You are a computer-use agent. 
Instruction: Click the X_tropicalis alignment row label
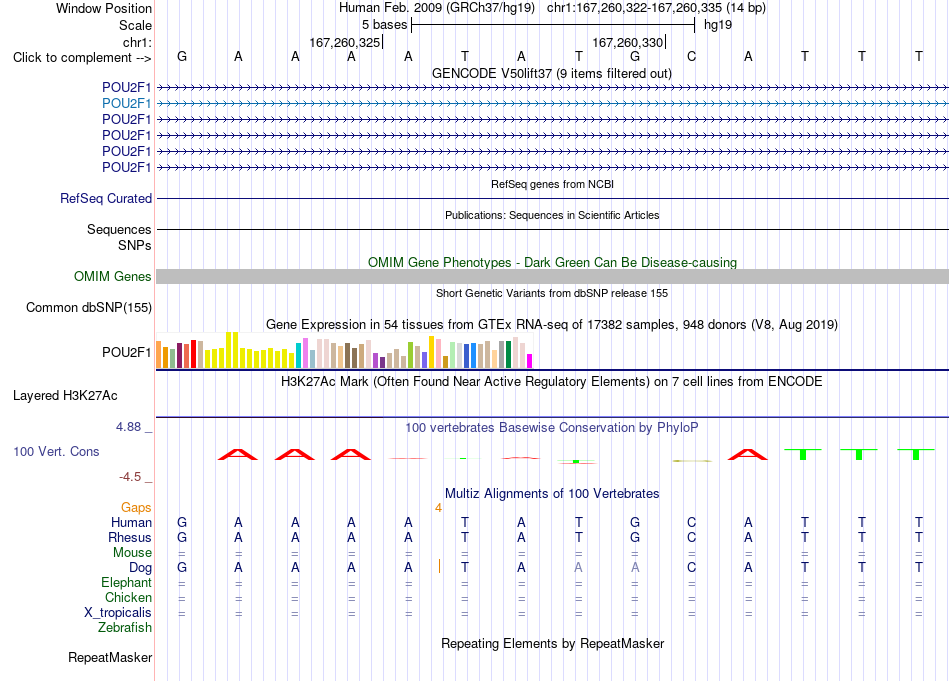(118, 613)
